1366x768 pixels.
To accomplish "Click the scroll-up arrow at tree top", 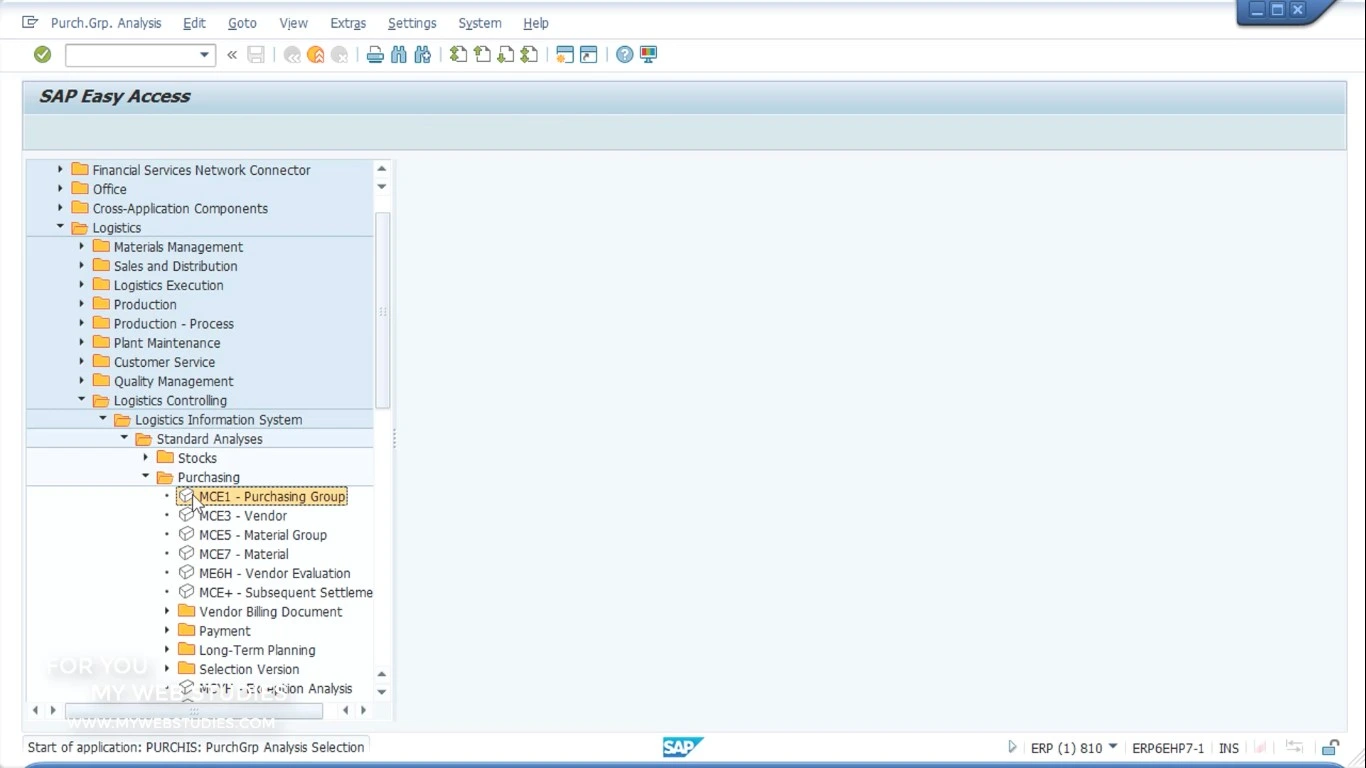I will [382, 169].
